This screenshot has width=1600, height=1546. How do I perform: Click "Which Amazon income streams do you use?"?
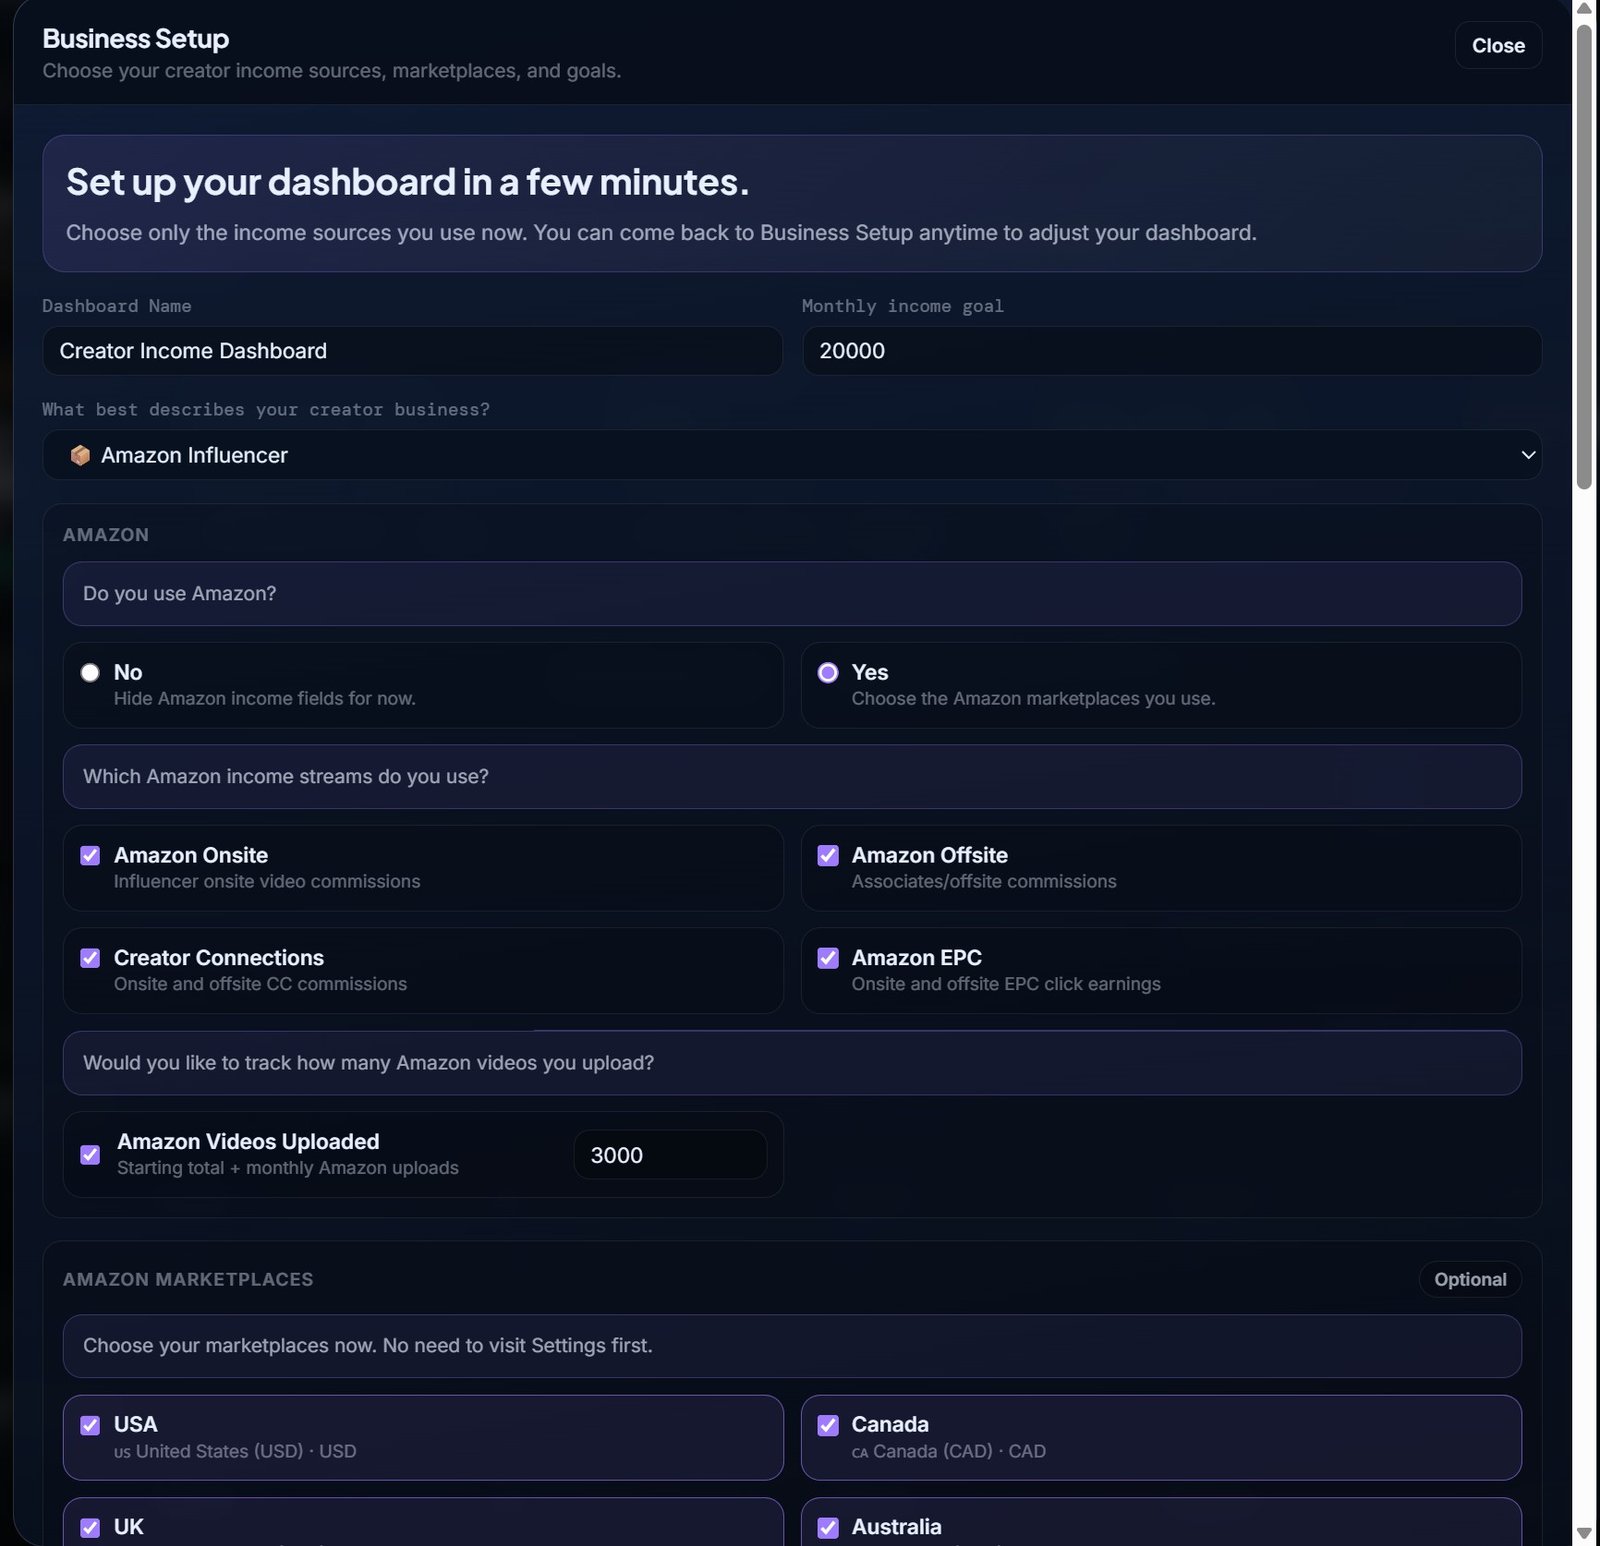pos(286,777)
